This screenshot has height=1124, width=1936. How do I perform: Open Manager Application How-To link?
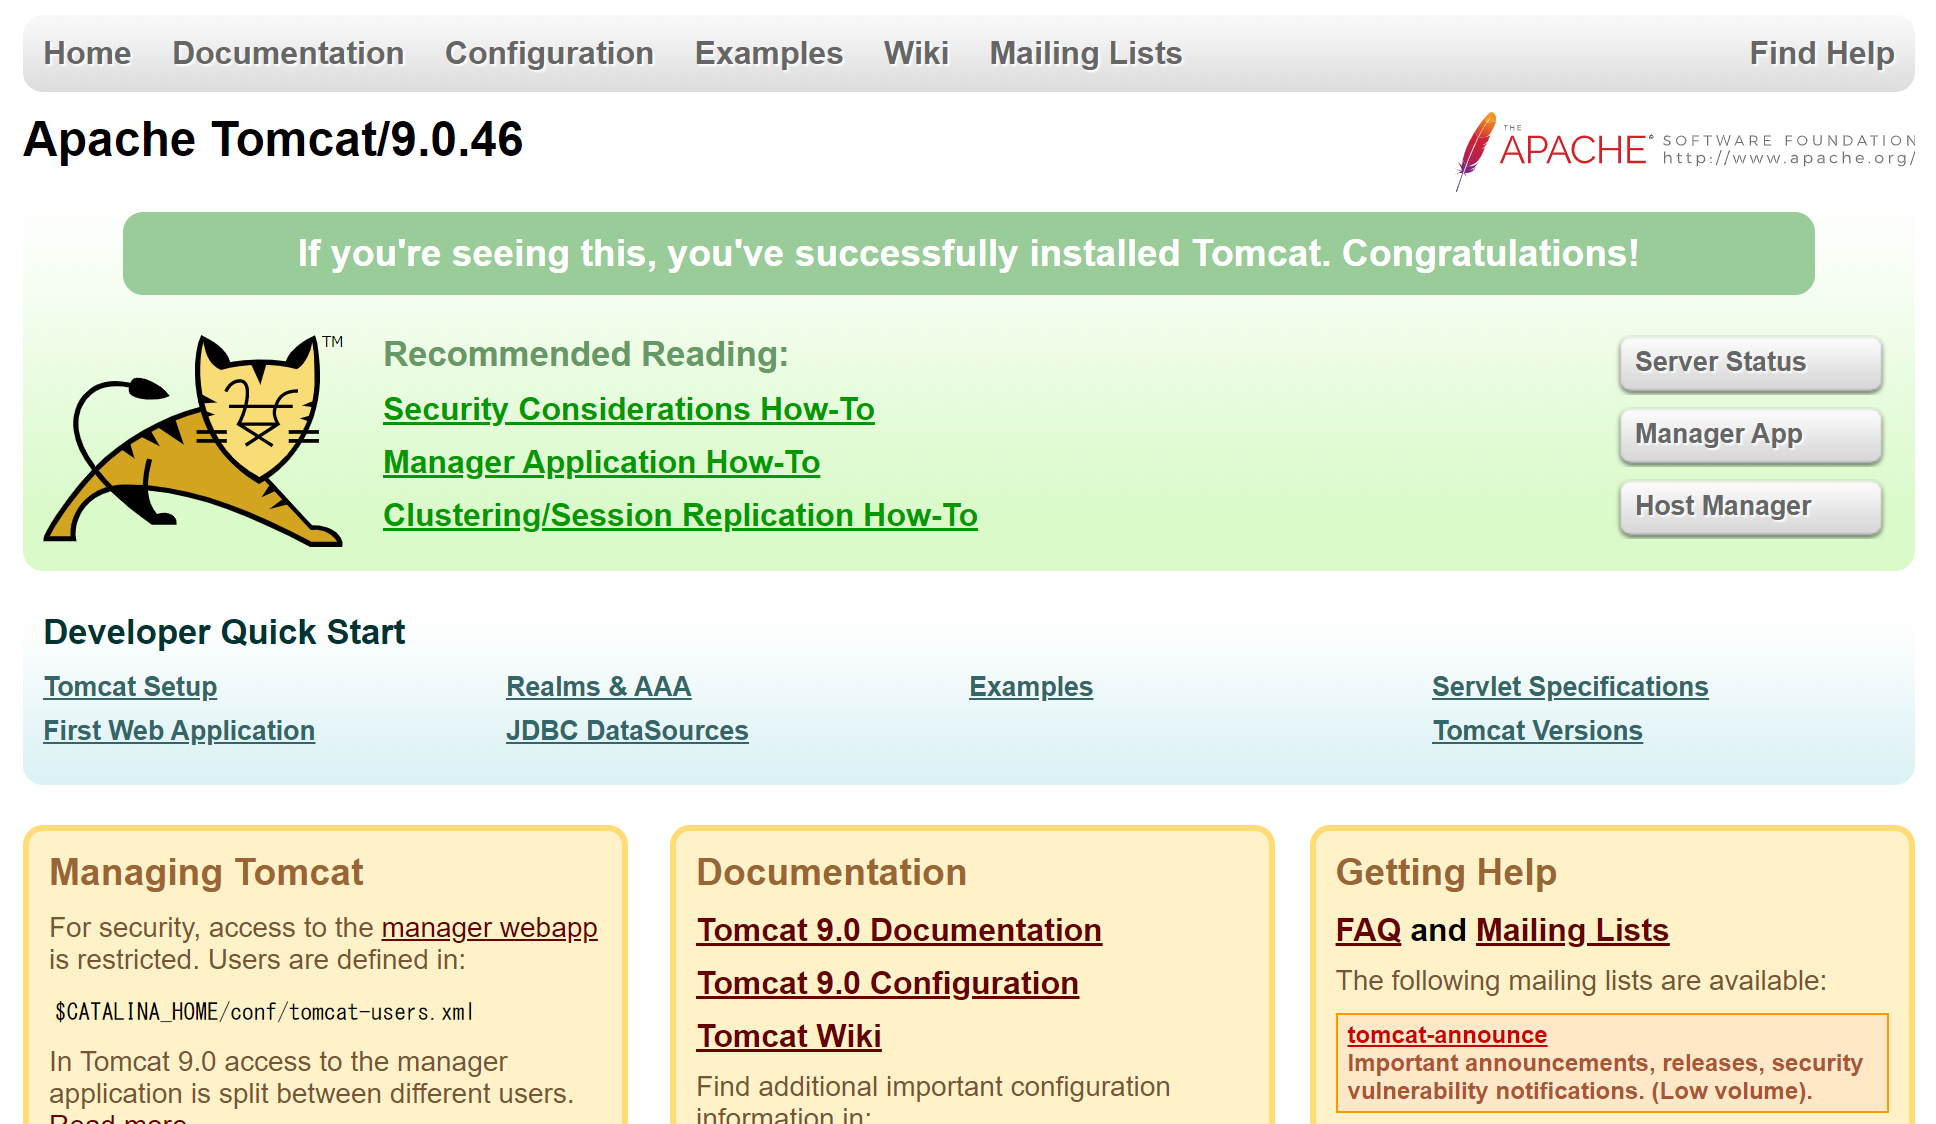click(601, 462)
